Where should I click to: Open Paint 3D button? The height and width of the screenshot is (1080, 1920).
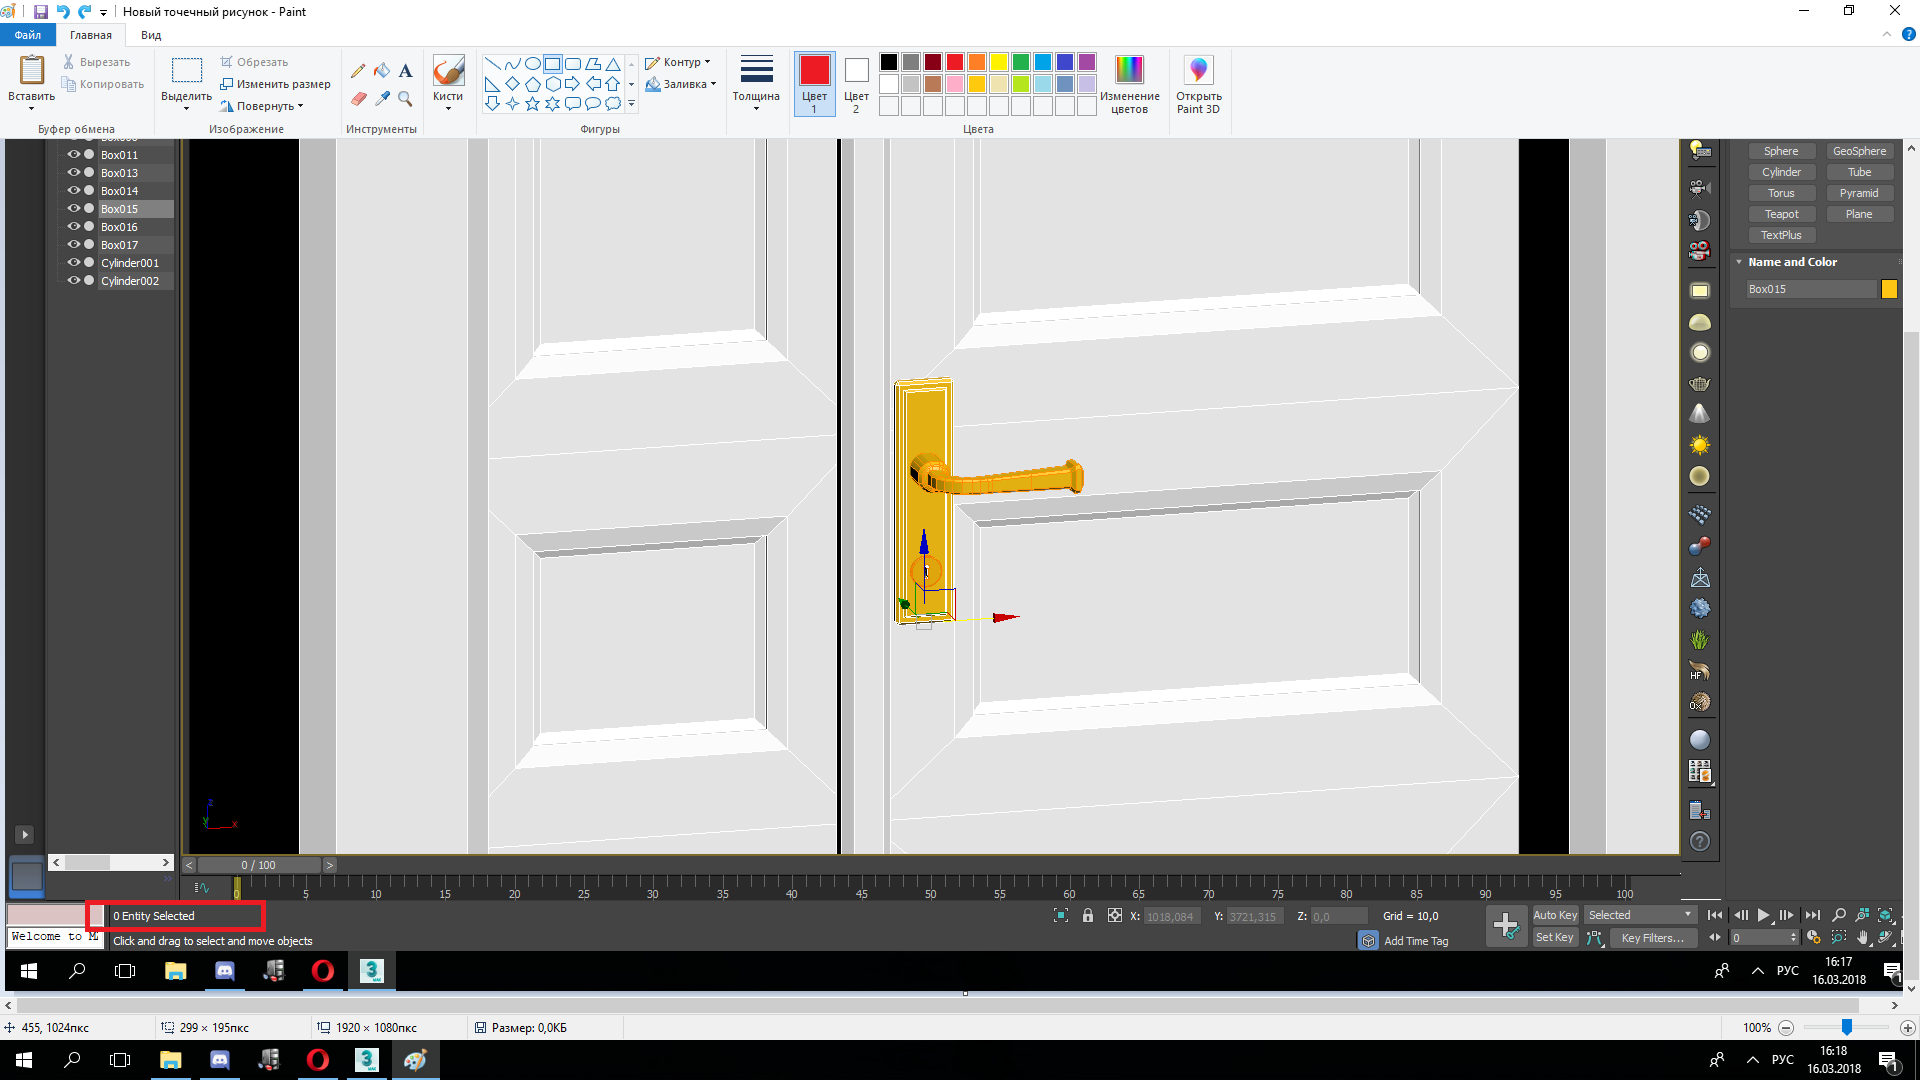pyautogui.click(x=1197, y=84)
